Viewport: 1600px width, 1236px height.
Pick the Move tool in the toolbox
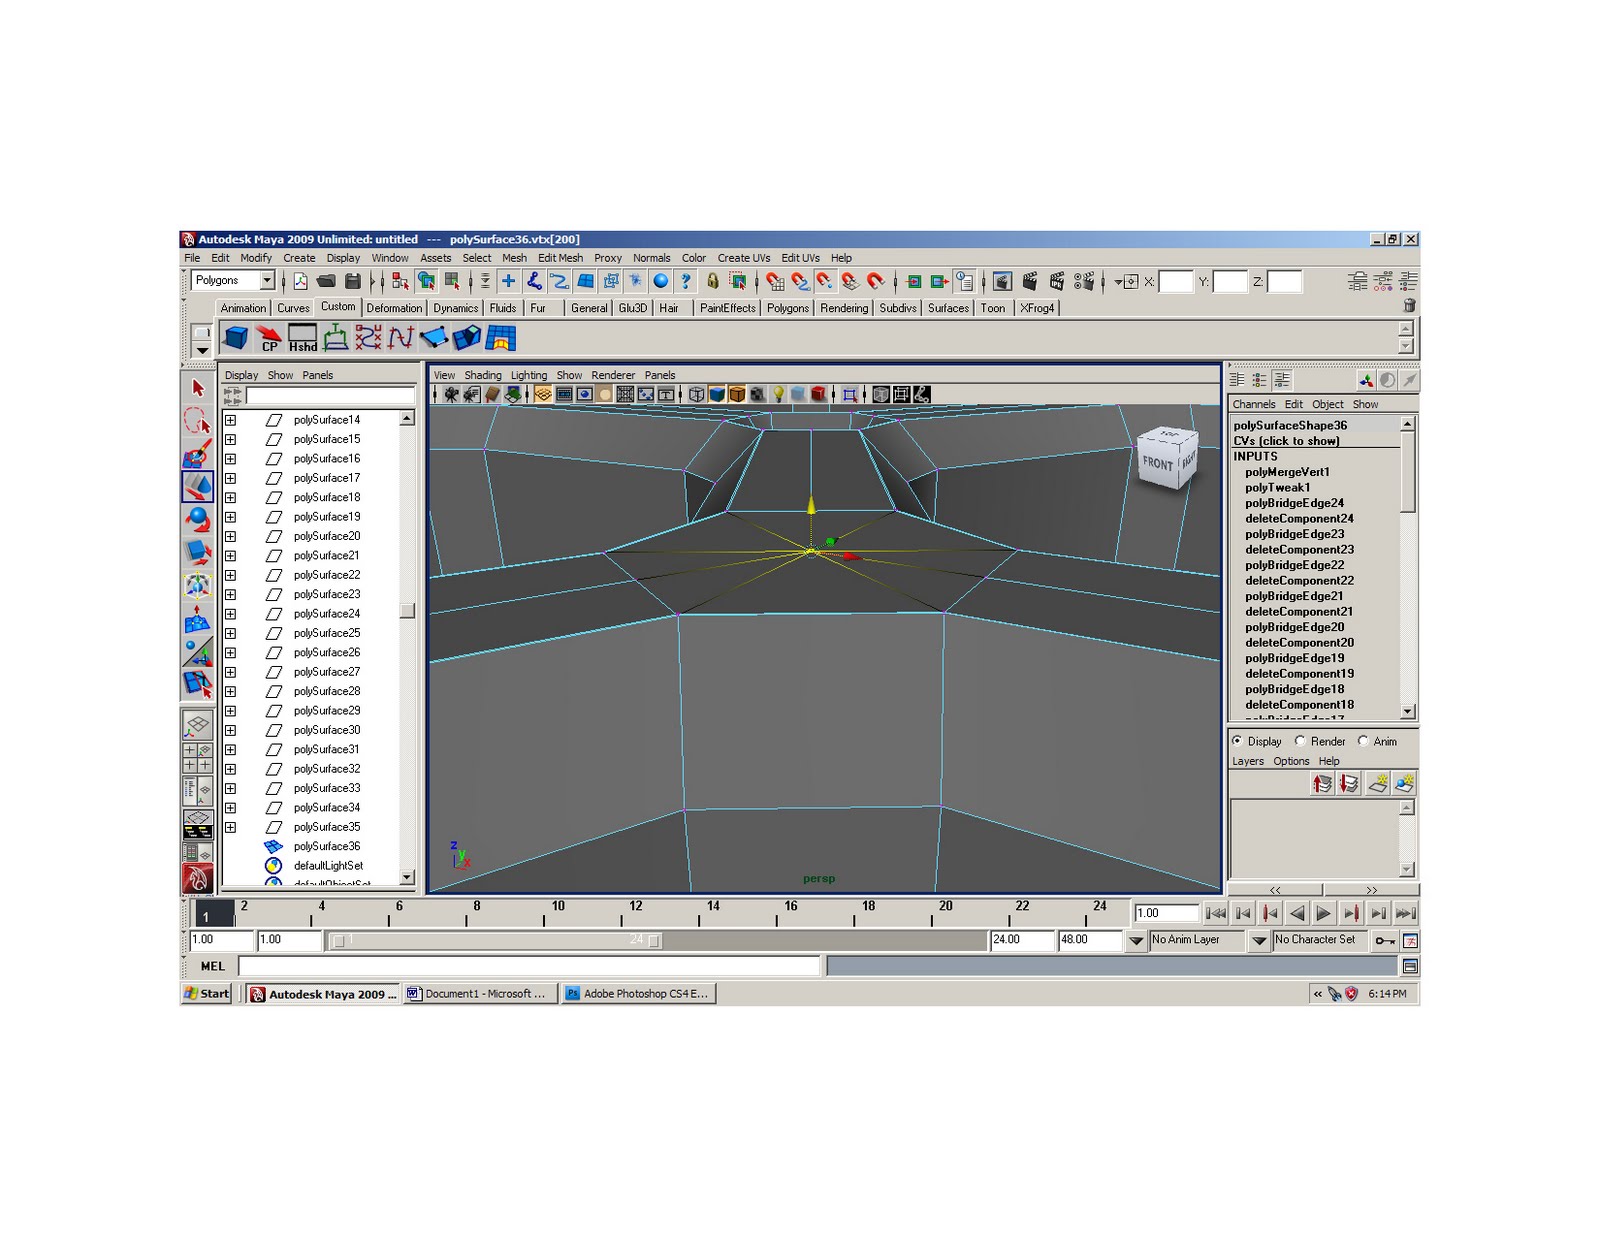[197, 487]
